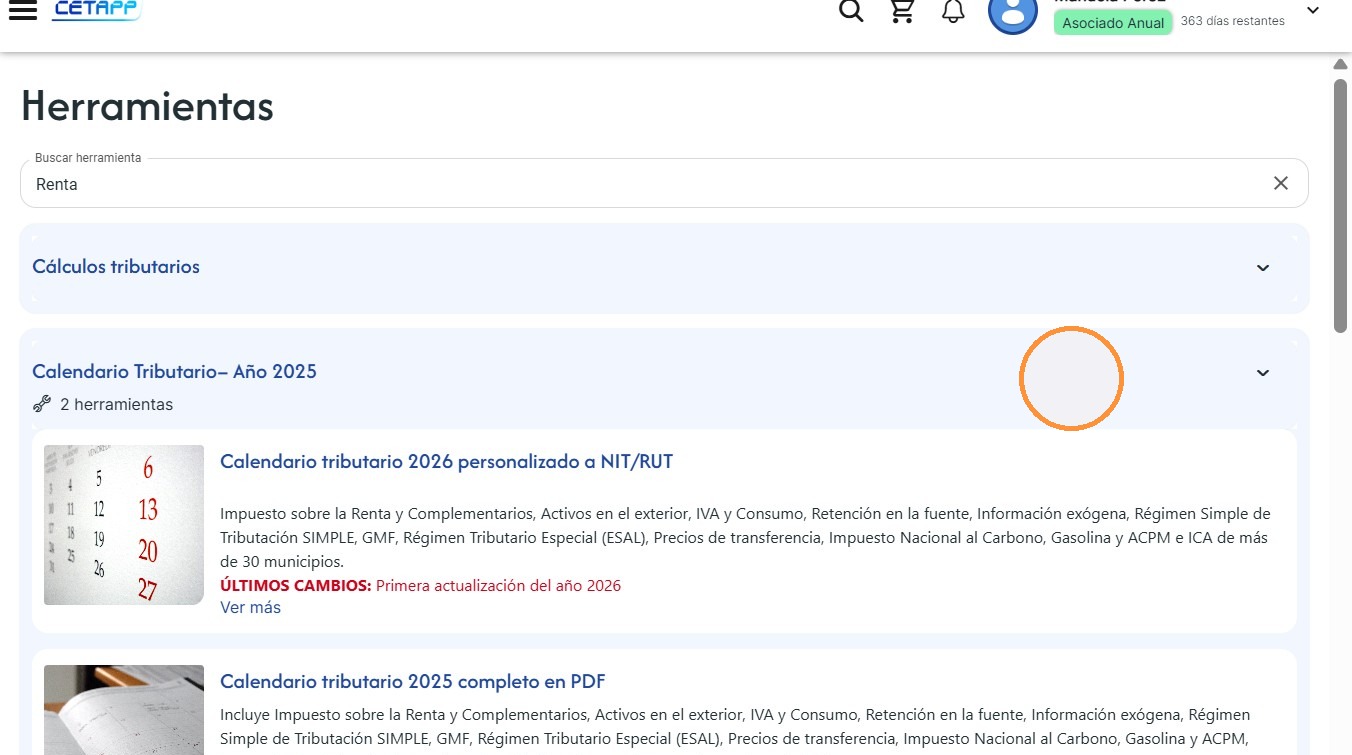Collapse the Calendario Tributario section chevron
The height and width of the screenshot is (755, 1352).
(1263, 372)
